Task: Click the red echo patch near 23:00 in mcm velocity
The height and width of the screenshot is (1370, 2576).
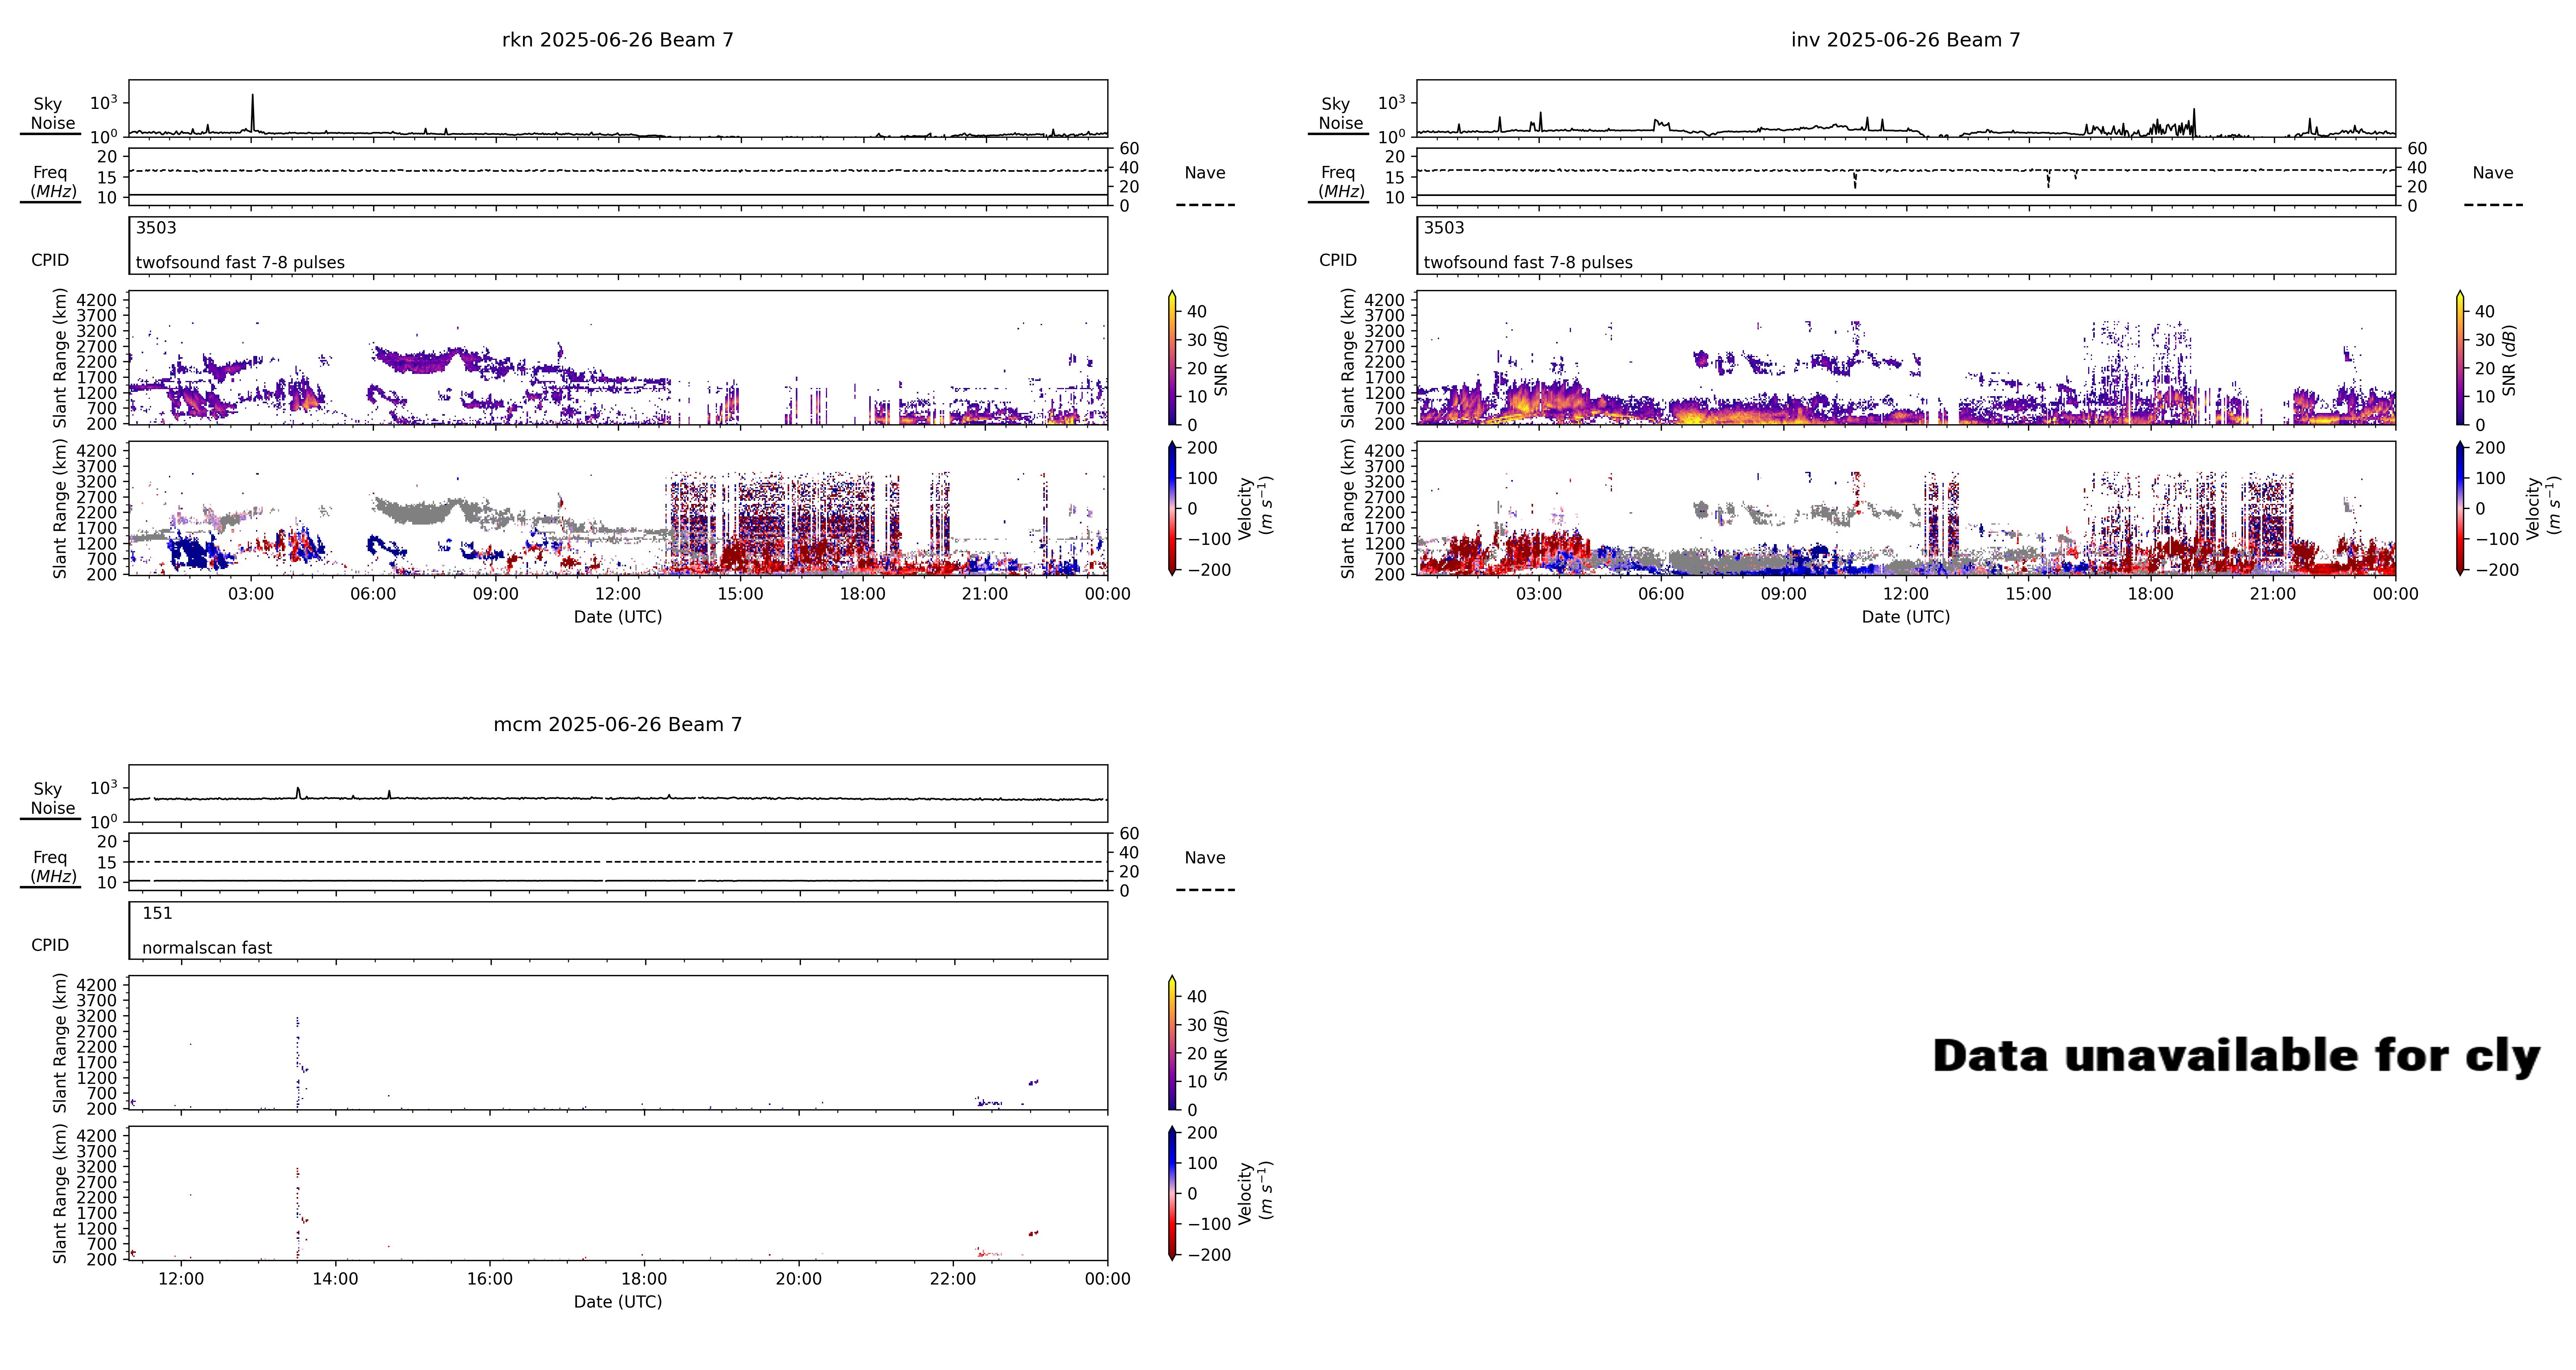Action: tap(1033, 1233)
